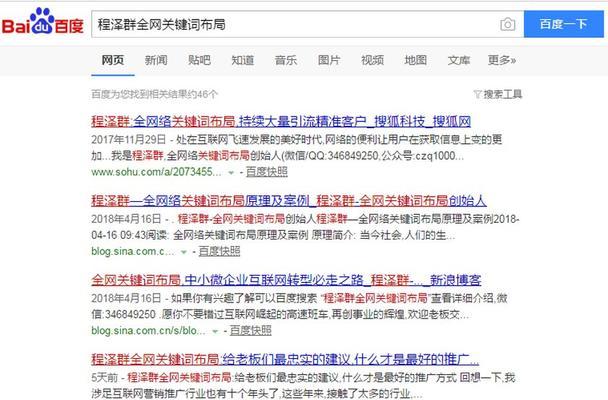
Task: Switch to the 视频 tab
Action: click(373, 60)
